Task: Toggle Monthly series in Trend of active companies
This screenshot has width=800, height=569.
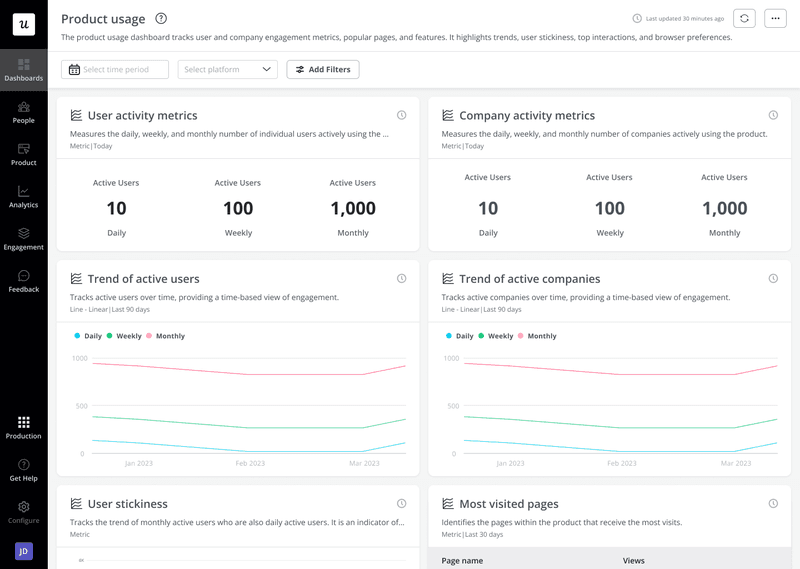Action: tap(536, 336)
